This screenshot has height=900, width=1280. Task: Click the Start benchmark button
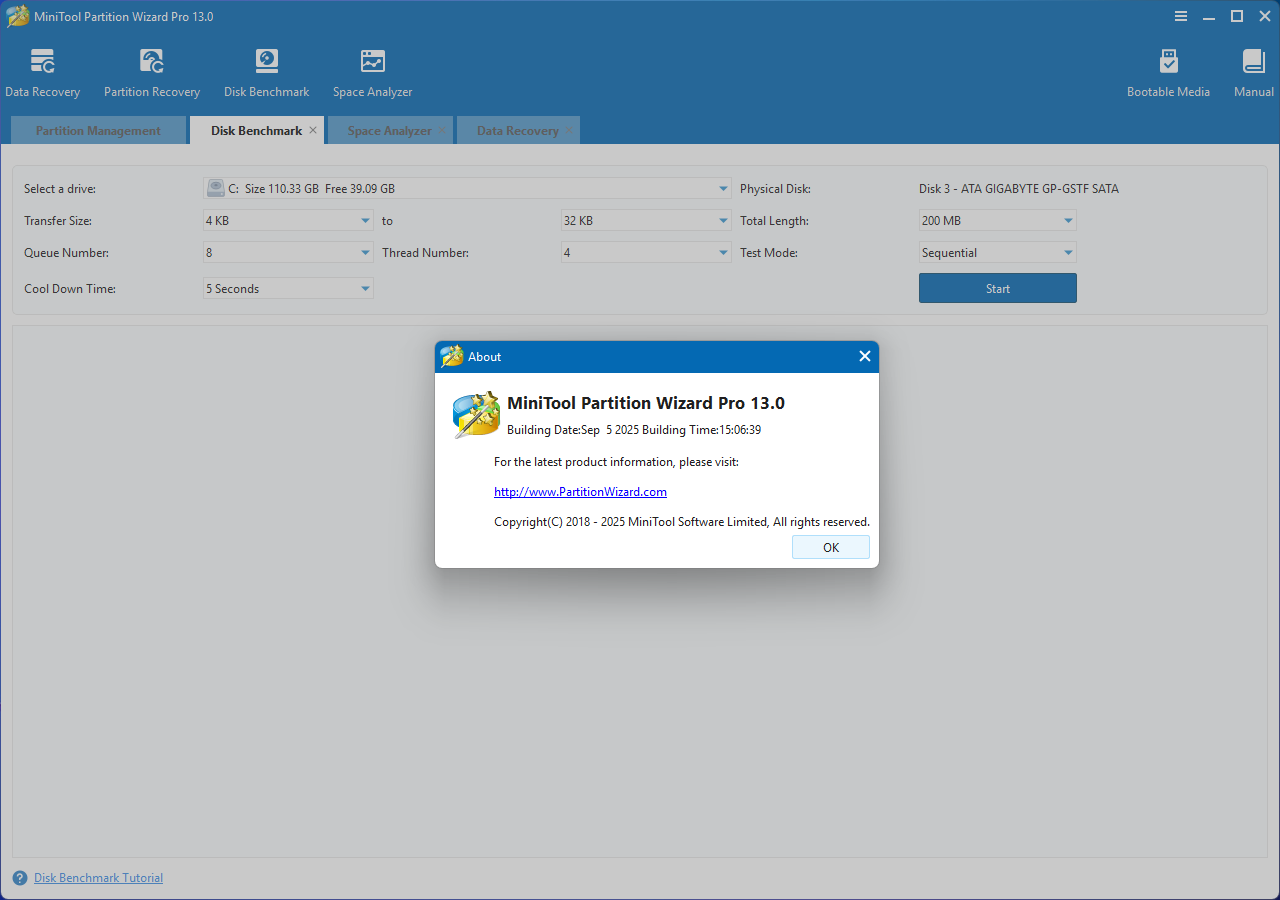[x=998, y=288]
